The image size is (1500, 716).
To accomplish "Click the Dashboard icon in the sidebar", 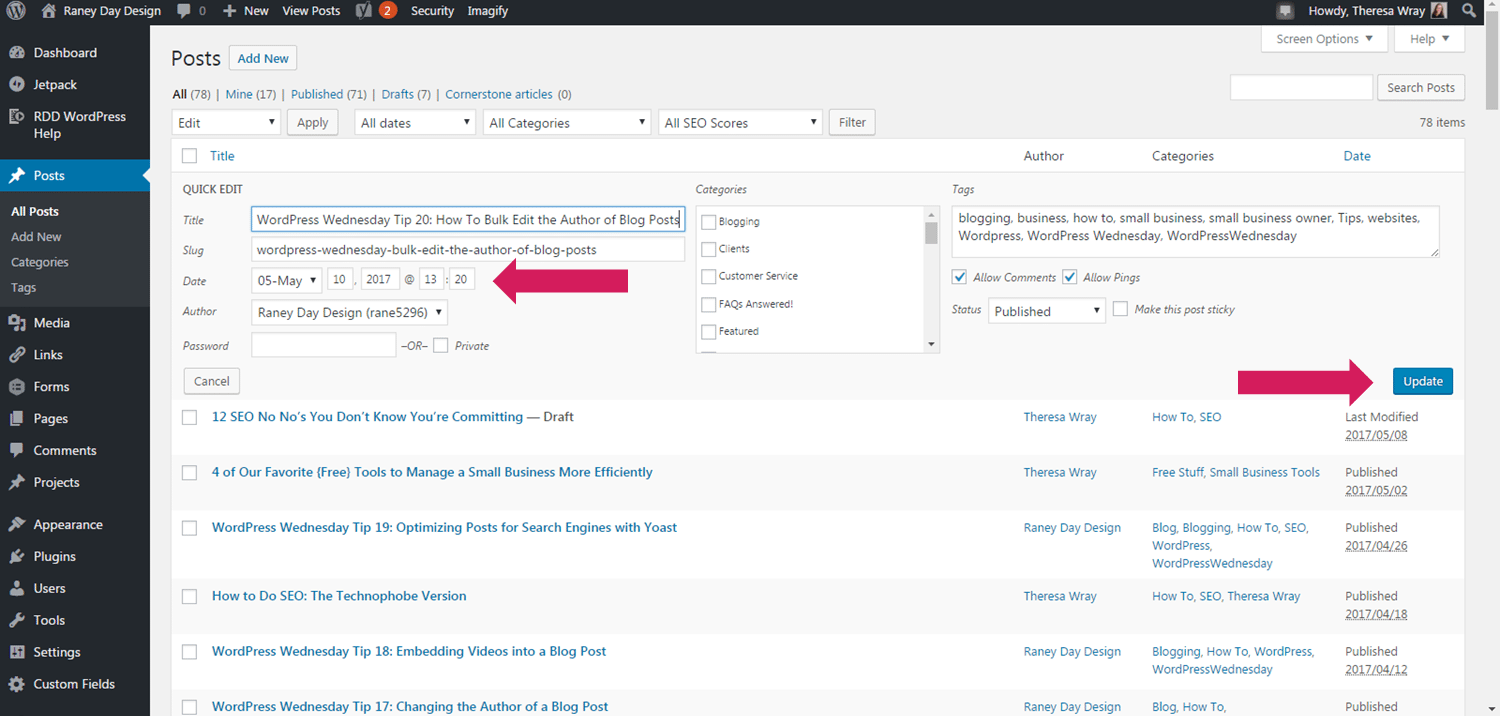I will click(17, 53).
